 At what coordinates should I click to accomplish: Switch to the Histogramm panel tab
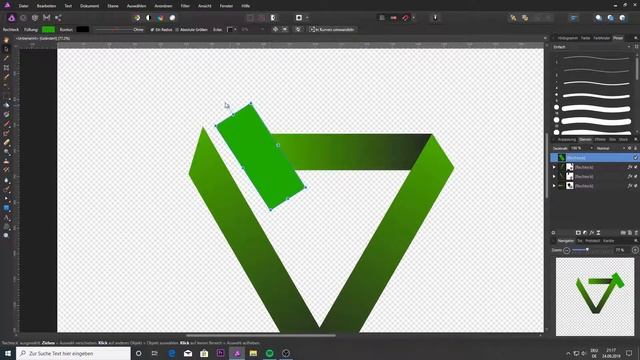(x=568, y=38)
